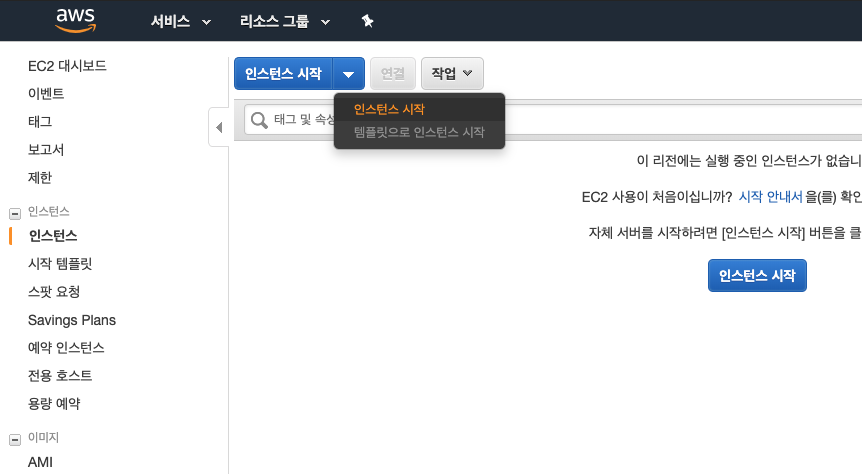
Task: Click the center 인스턴스 시작 button
Action: click(756, 276)
